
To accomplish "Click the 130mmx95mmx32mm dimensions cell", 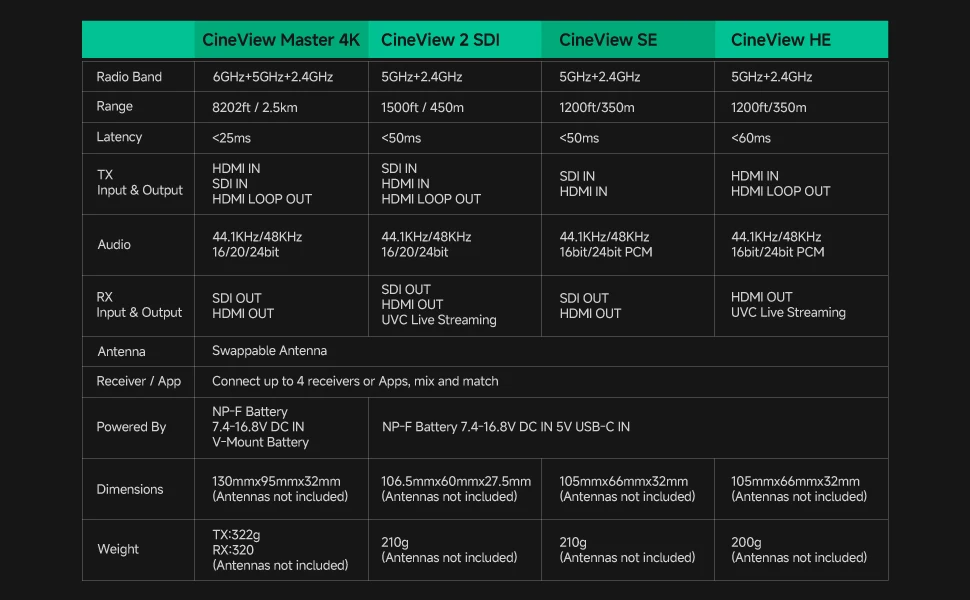I will 280,489.
